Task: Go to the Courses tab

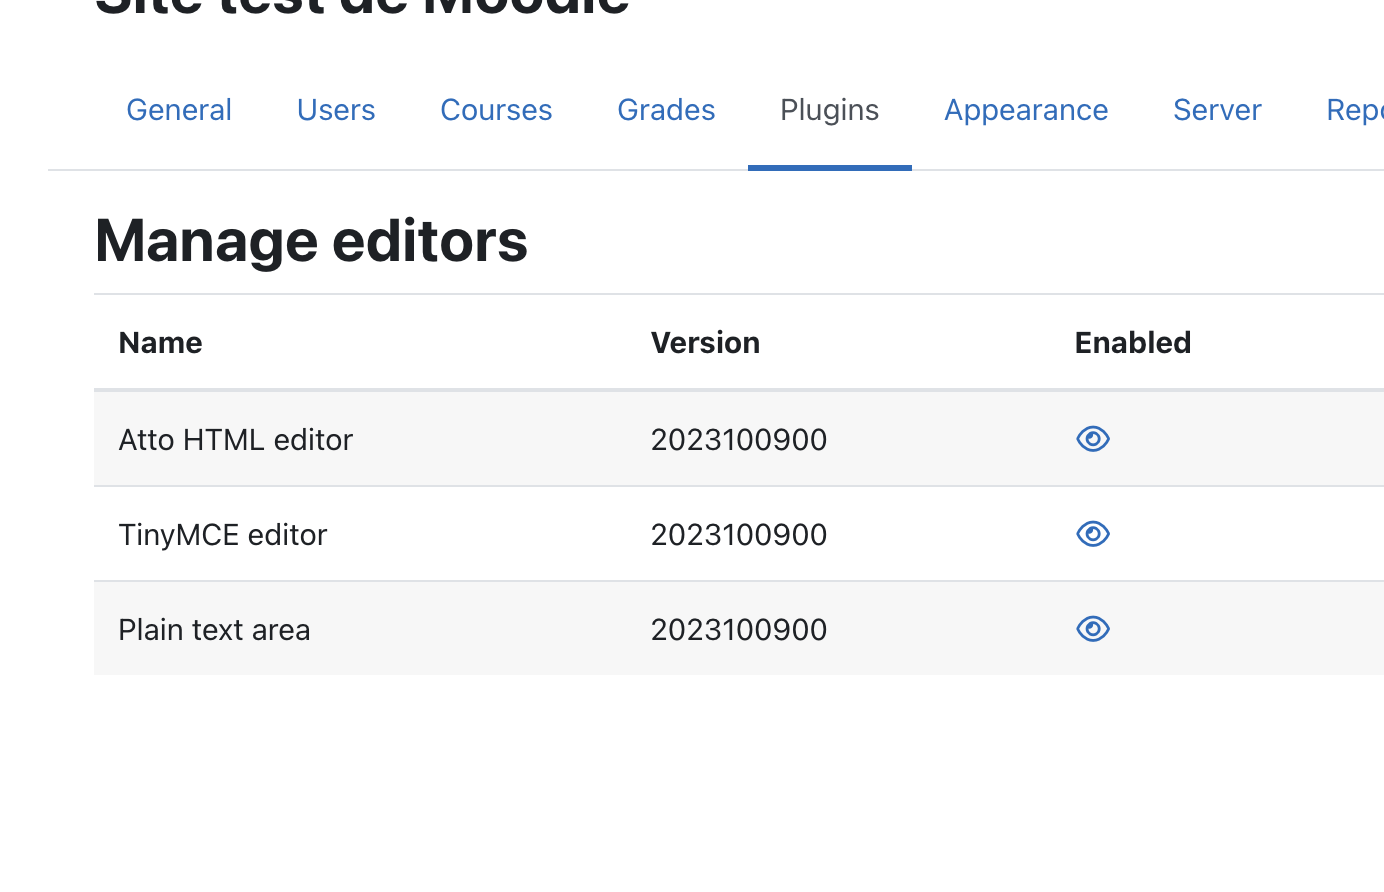Action: point(496,110)
